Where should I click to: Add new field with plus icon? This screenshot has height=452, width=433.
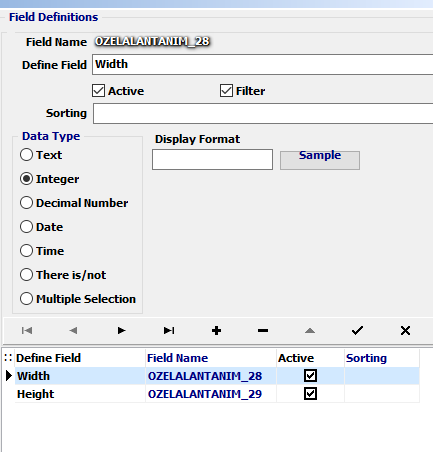coord(216,330)
